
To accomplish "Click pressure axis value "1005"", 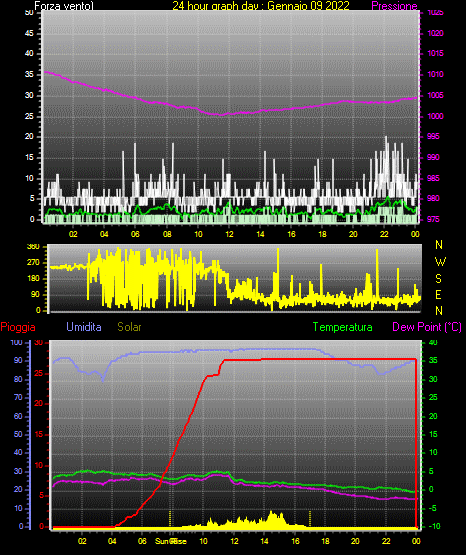I will pyautogui.click(x=435, y=95).
